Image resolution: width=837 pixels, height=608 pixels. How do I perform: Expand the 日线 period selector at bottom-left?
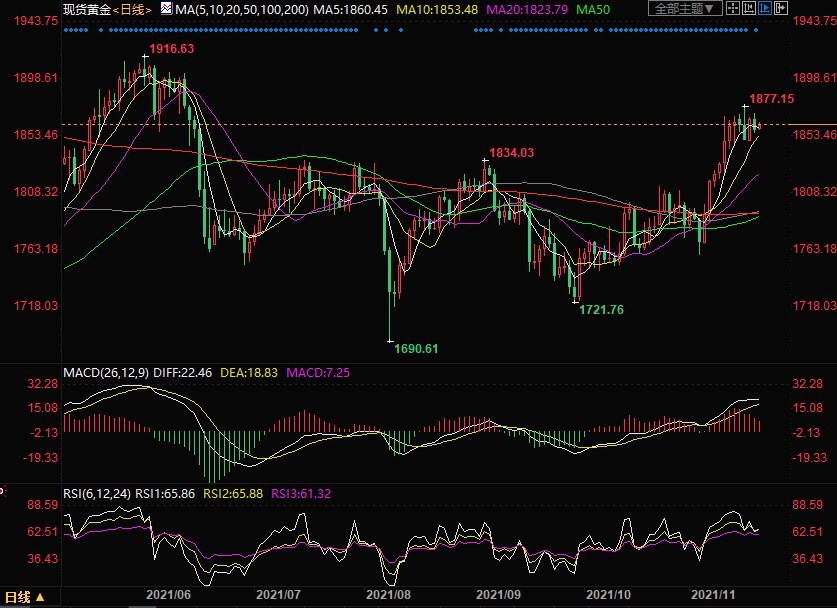[19, 598]
